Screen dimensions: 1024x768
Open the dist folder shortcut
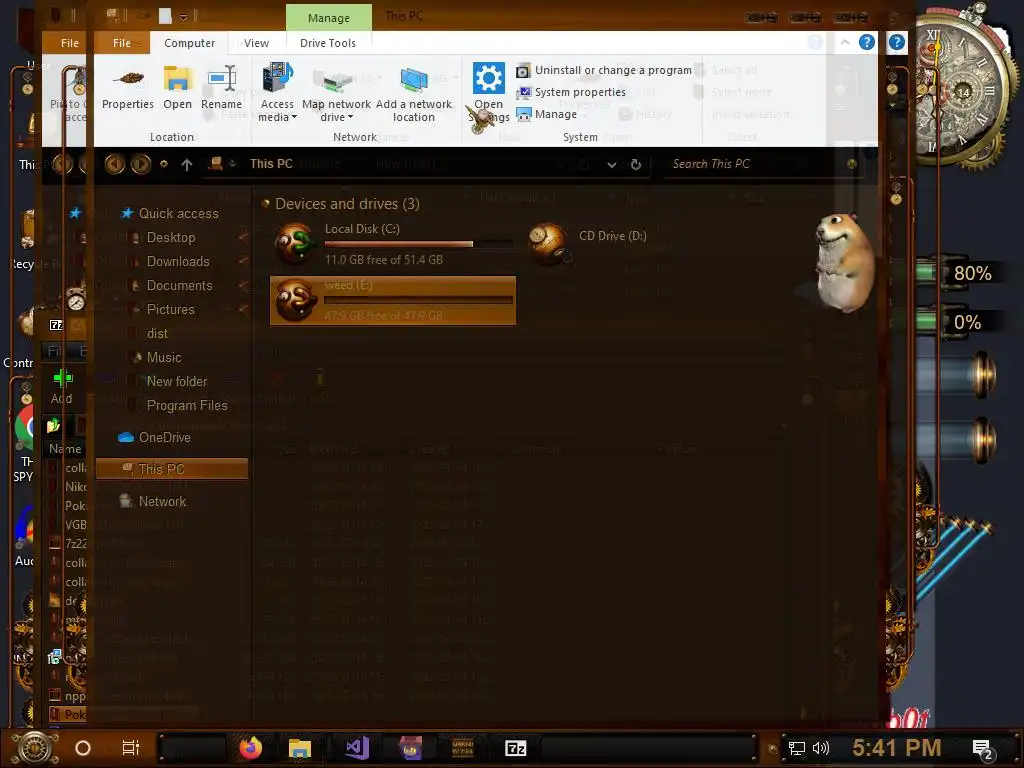tap(157, 334)
